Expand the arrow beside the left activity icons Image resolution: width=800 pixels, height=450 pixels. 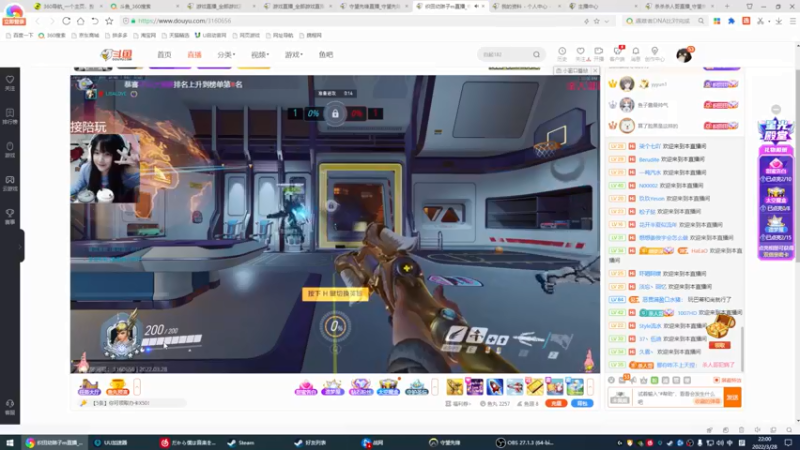click(137, 387)
